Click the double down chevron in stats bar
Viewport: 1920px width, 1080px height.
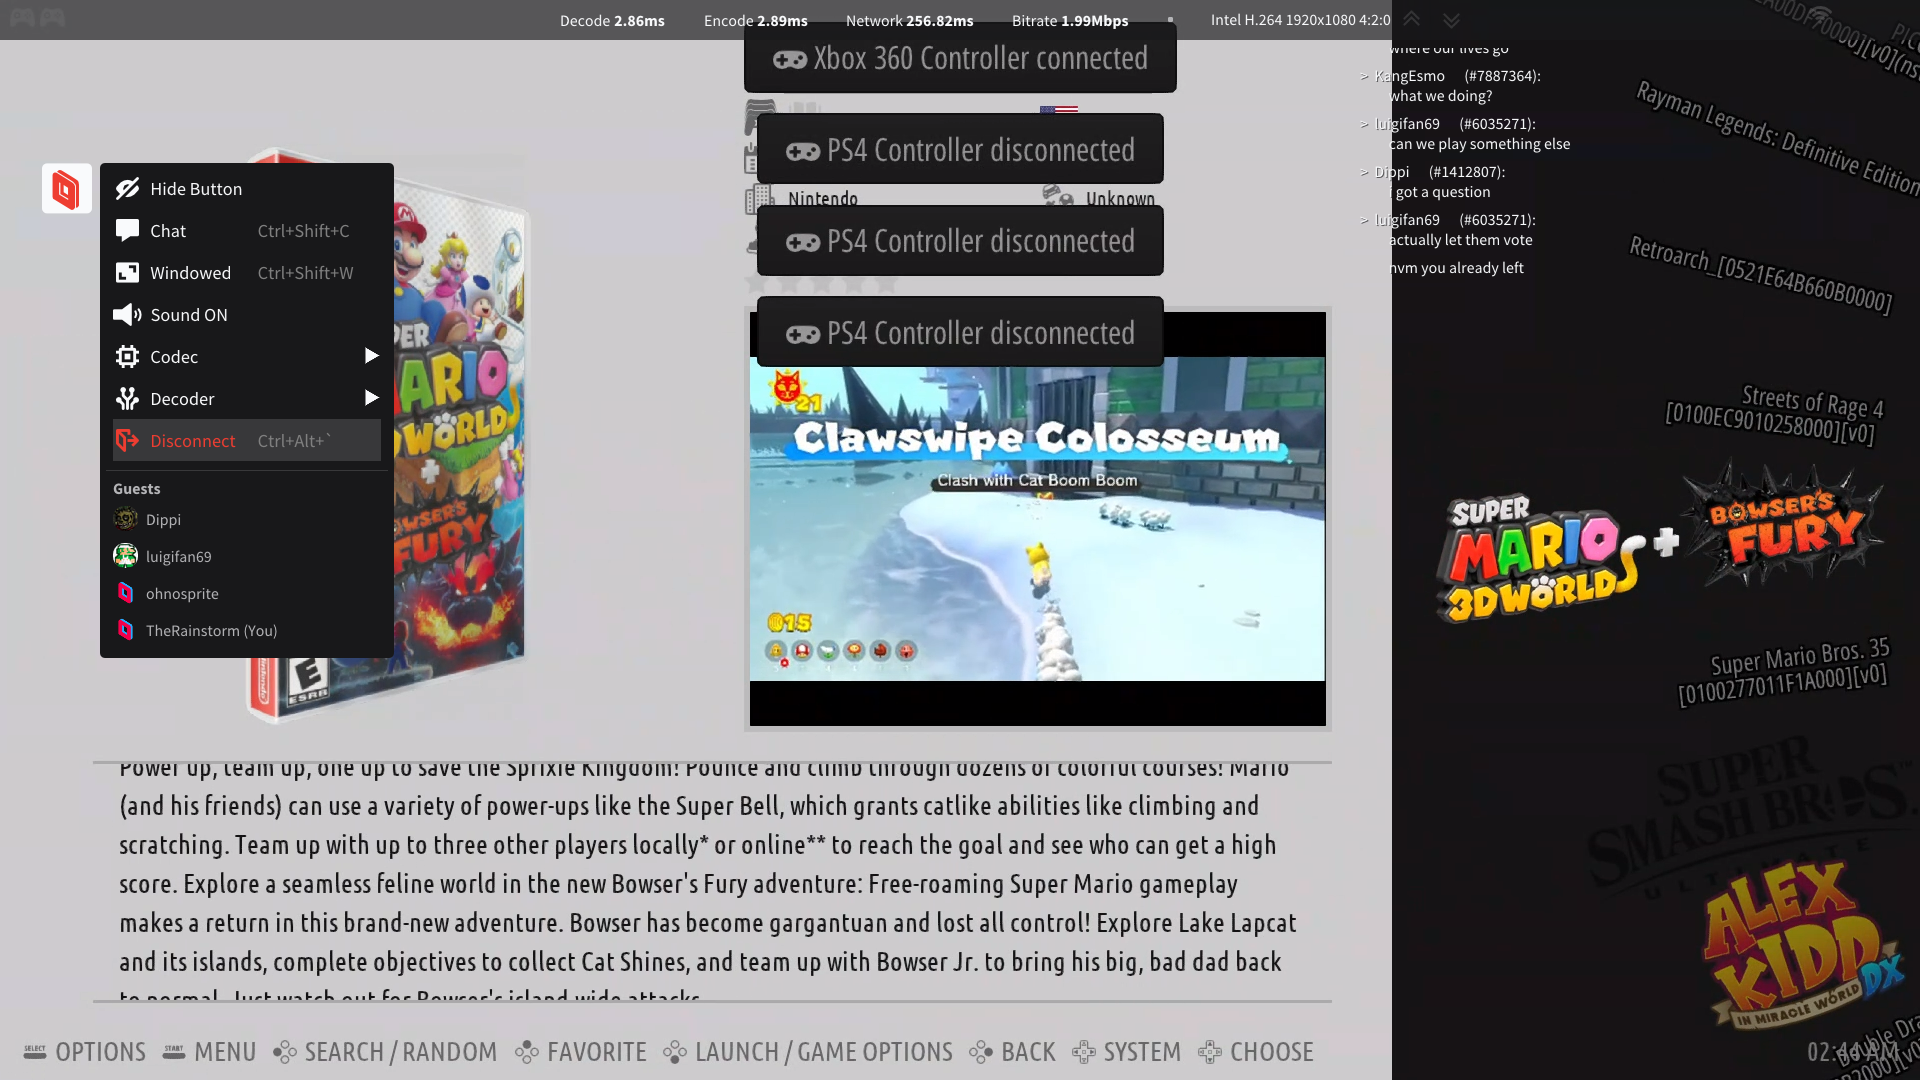[x=1451, y=19]
